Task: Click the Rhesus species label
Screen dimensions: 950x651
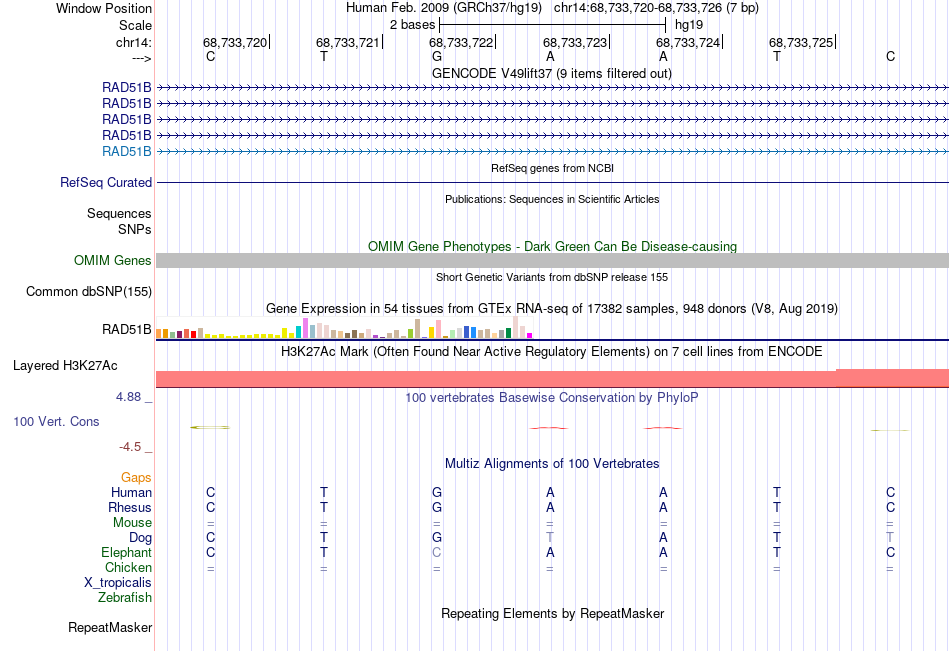Action: tap(130, 507)
